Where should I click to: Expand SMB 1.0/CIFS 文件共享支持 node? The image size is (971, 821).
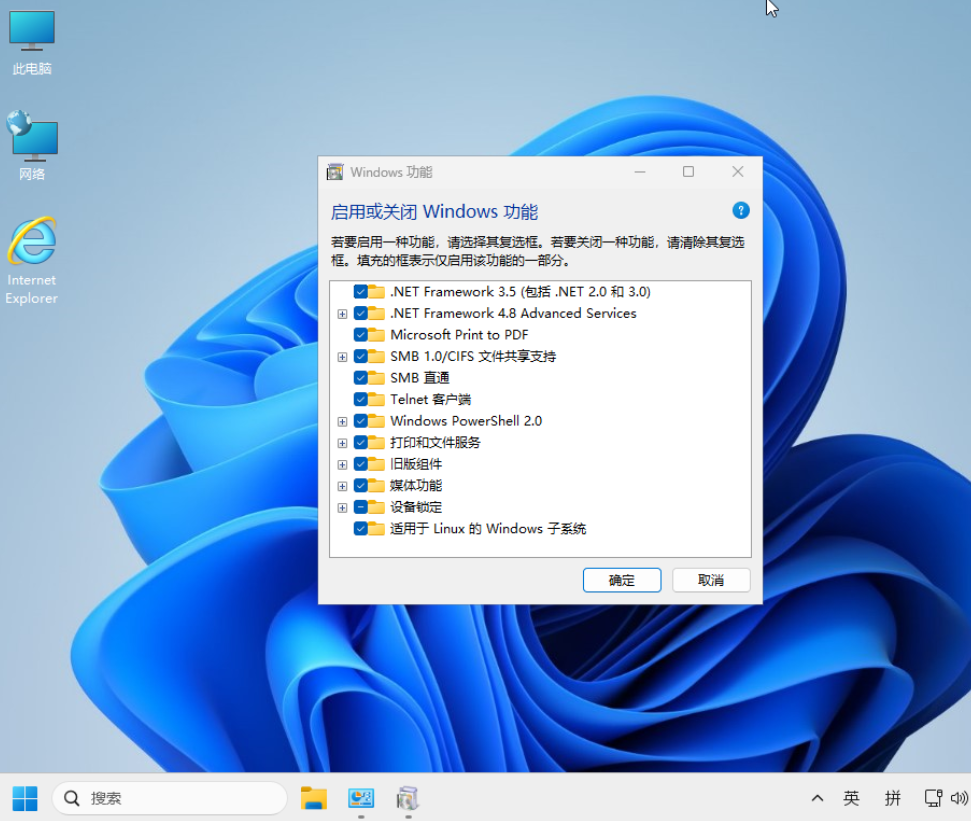point(342,357)
